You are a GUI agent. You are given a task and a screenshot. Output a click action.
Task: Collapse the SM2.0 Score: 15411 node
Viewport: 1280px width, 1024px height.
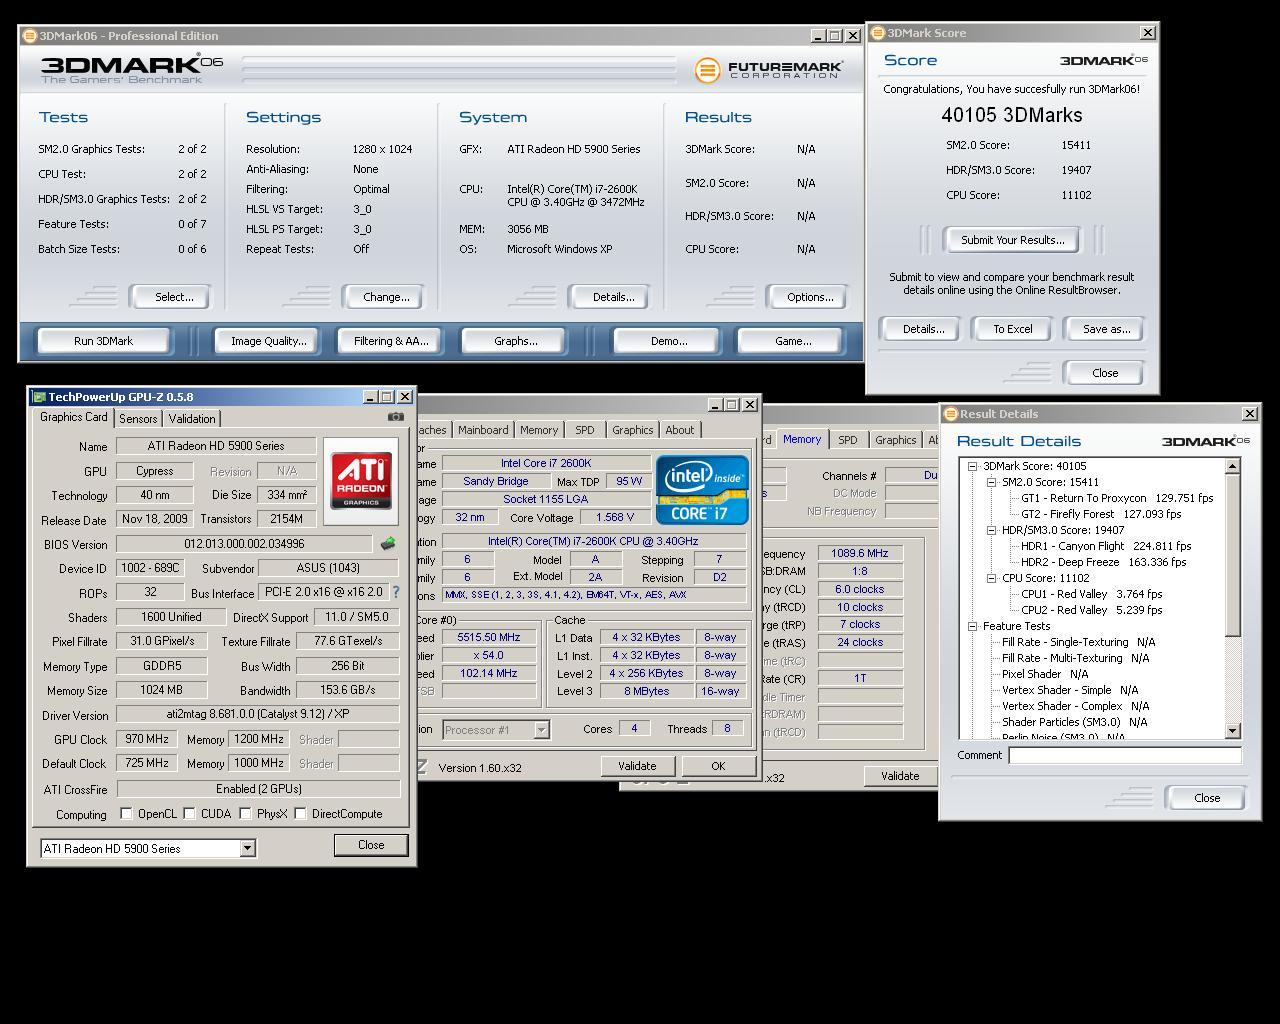(991, 482)
